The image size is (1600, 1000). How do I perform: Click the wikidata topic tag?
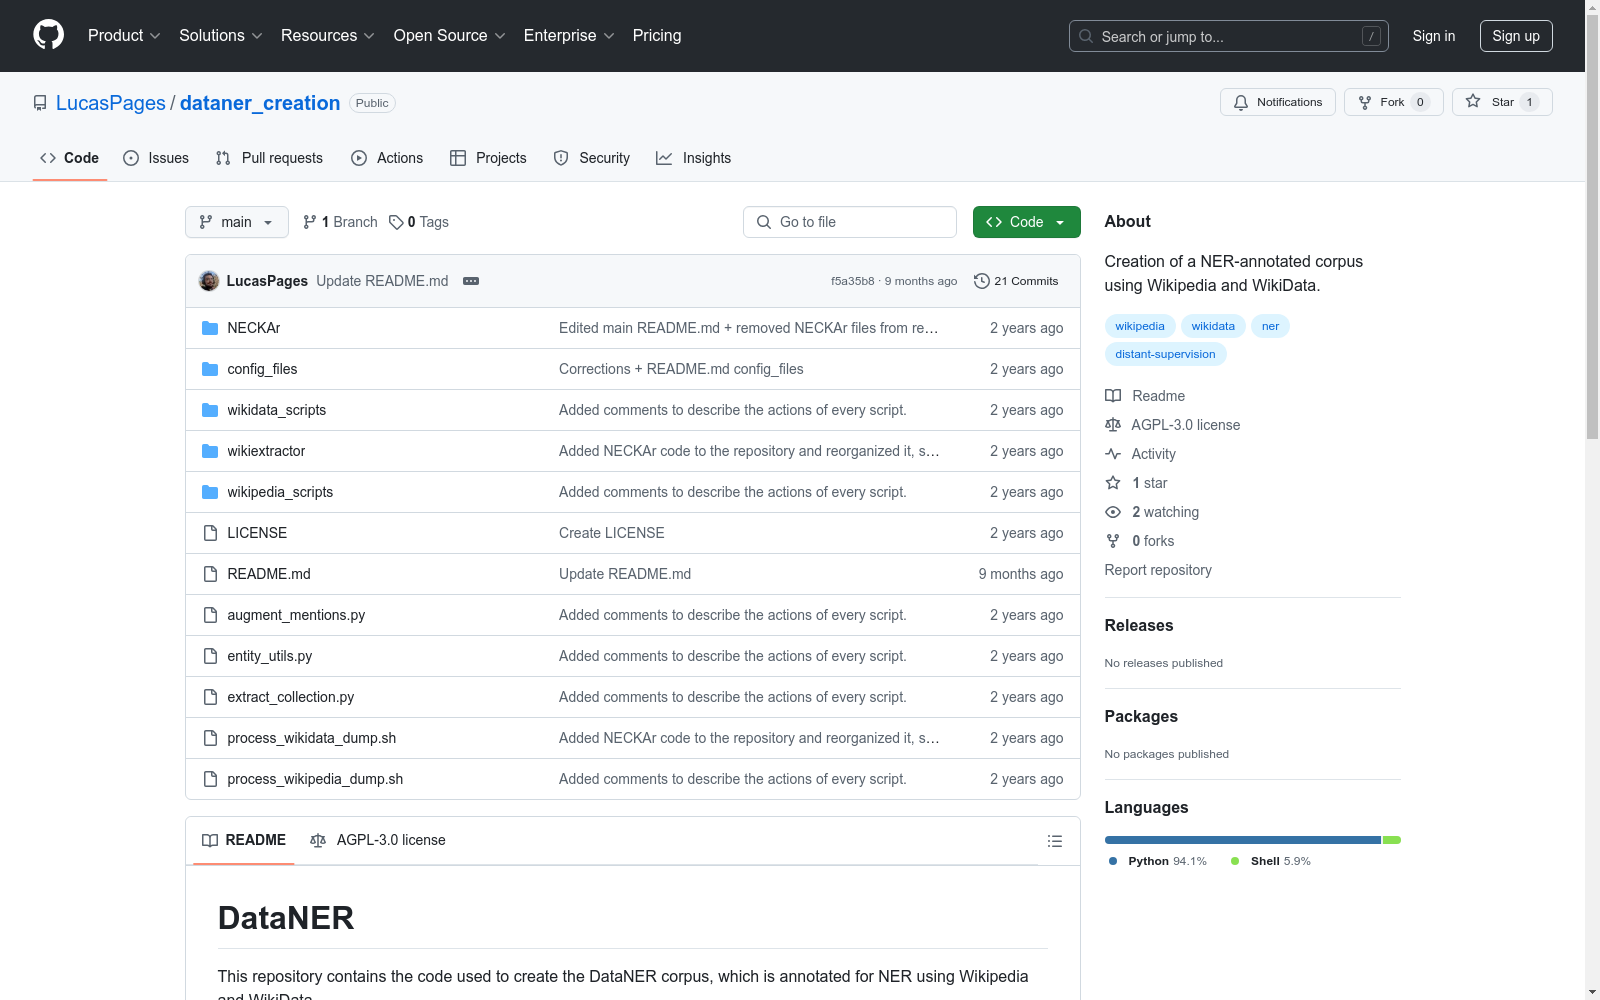tap(1213, 326)
